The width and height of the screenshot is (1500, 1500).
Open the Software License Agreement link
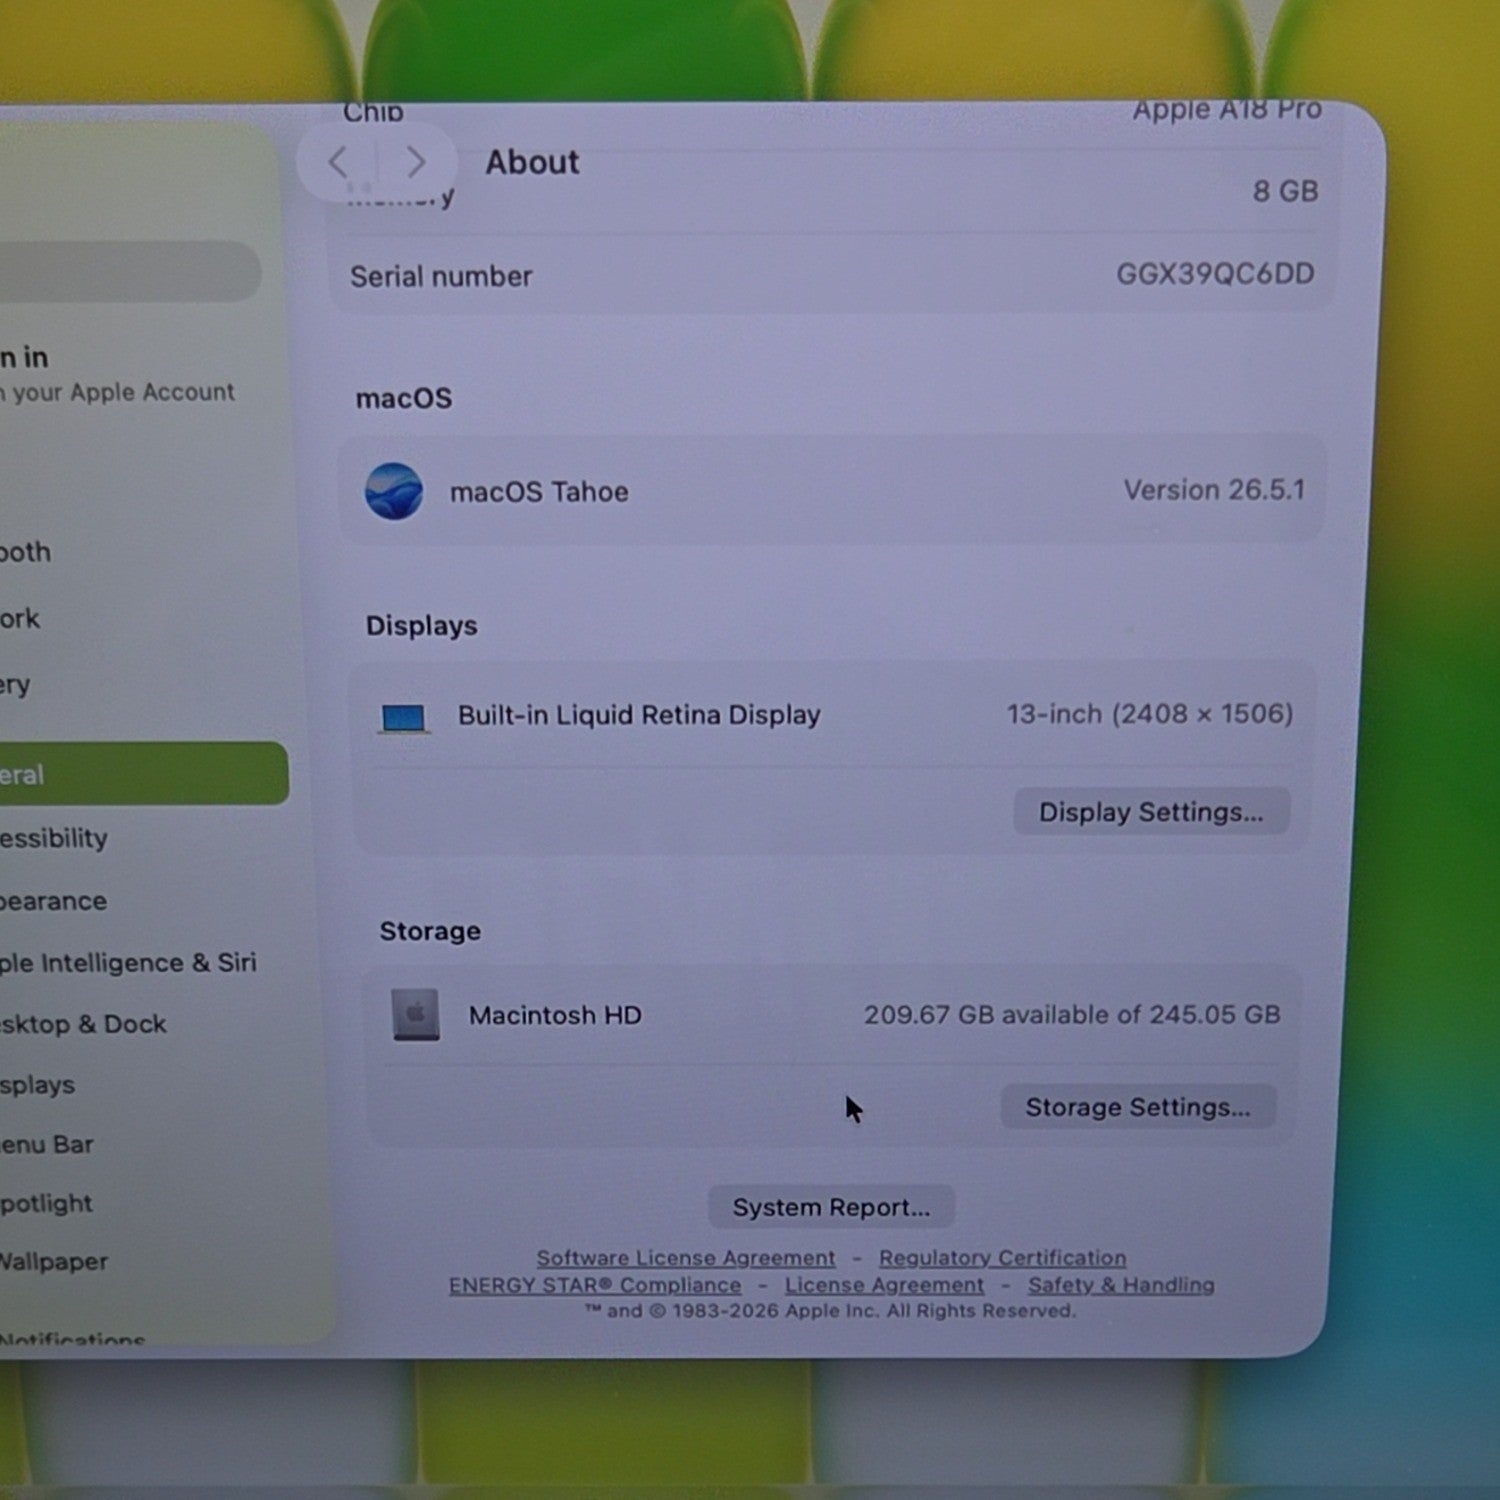pyautogui.click(x=686, y=1258)
